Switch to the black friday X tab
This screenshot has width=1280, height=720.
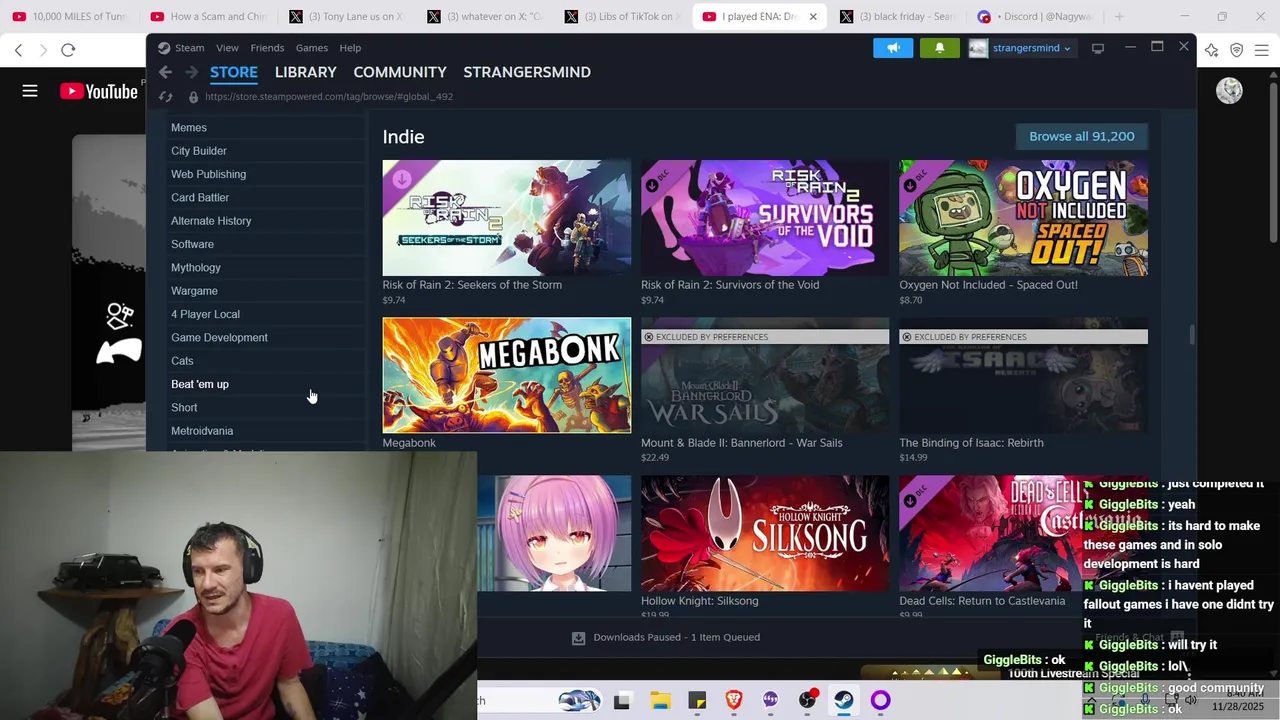click(898, 17)
